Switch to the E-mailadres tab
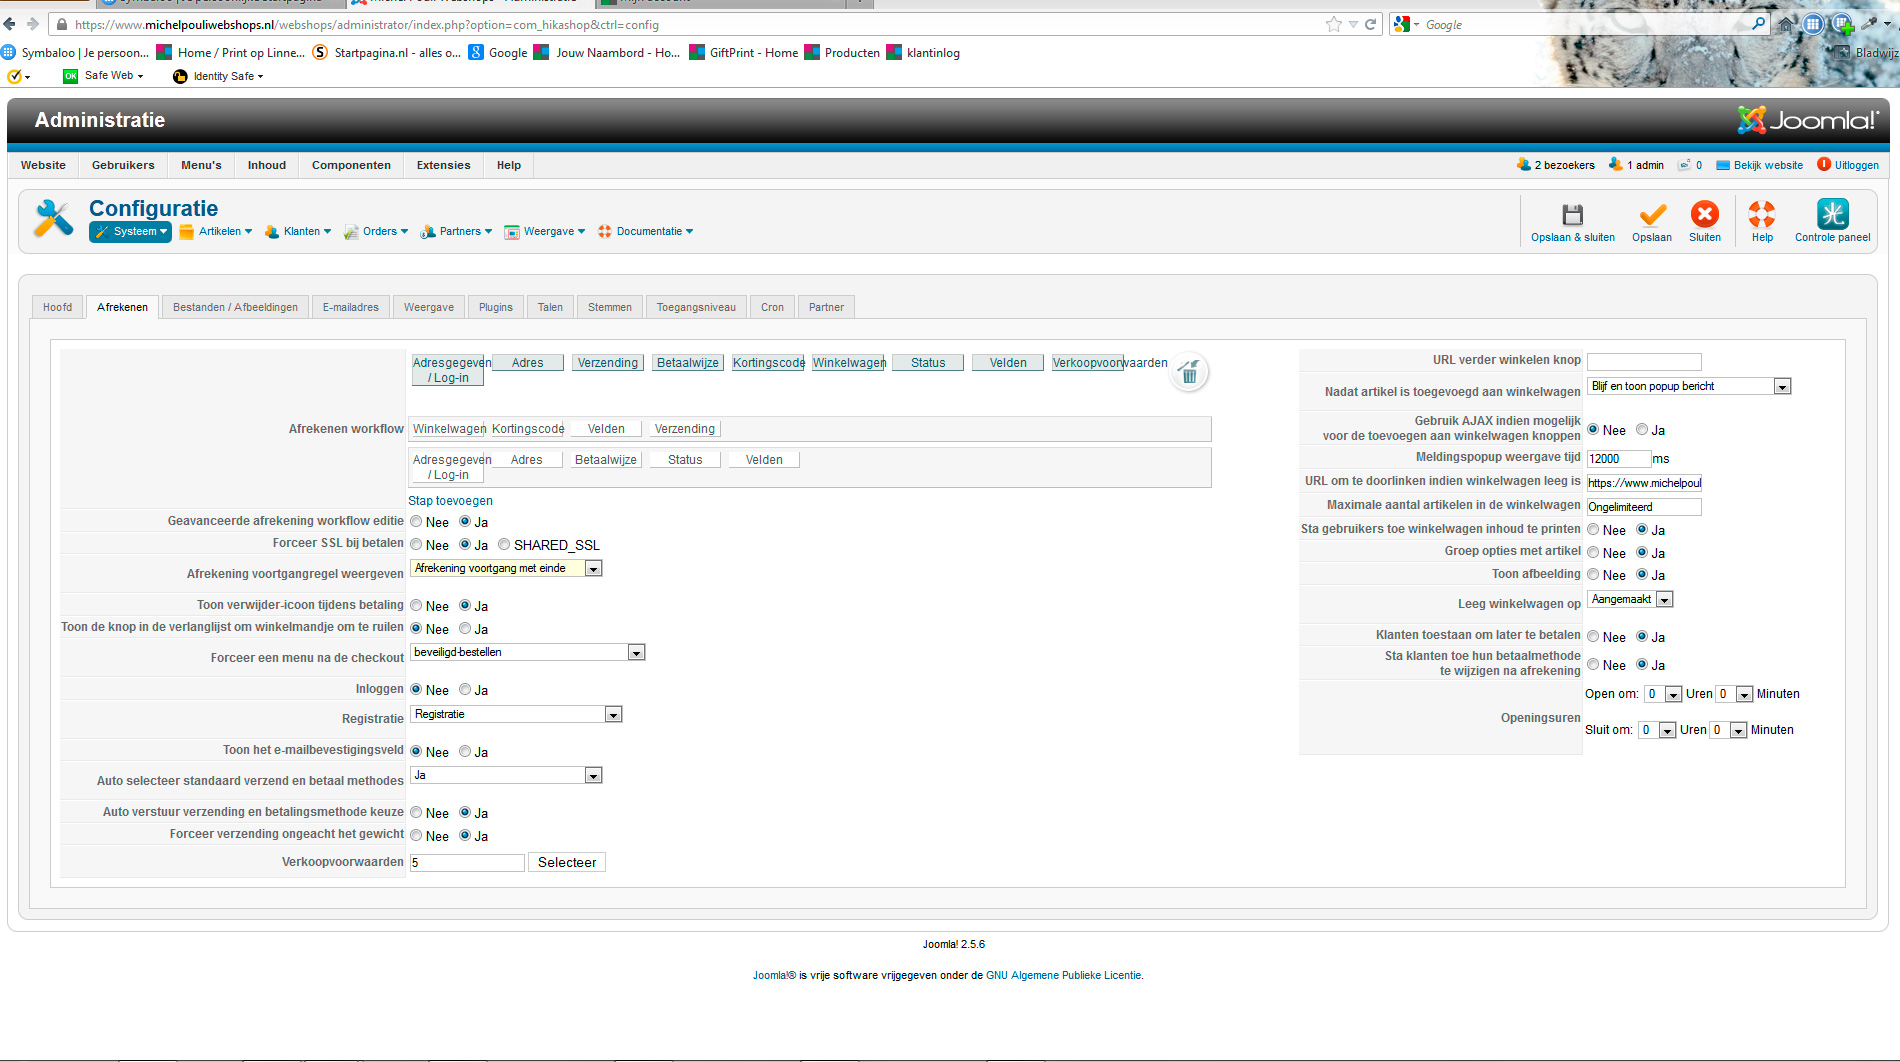 [351, 307]
